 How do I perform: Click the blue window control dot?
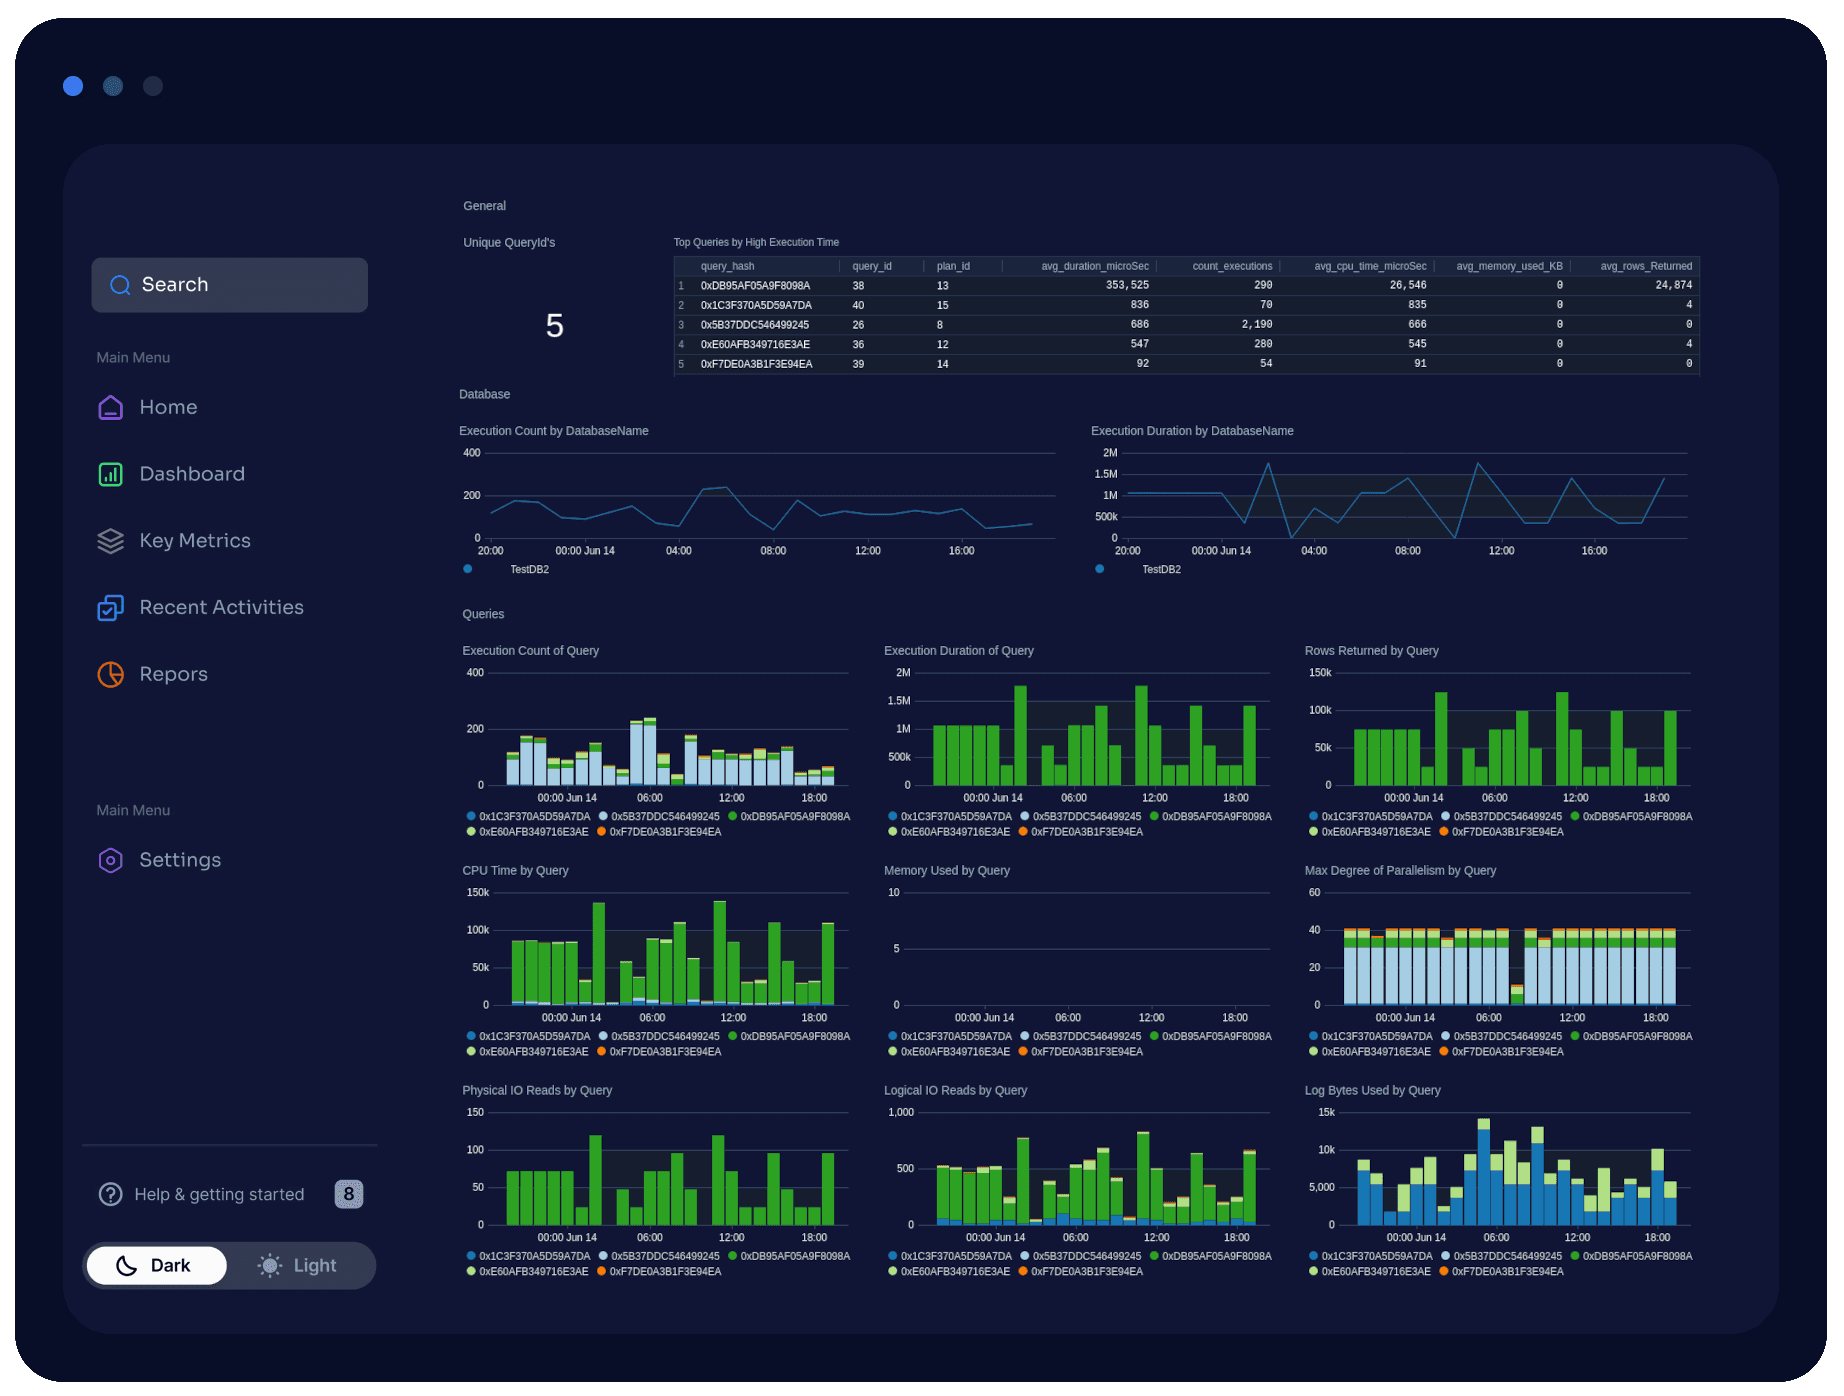[x=73, y=86]
